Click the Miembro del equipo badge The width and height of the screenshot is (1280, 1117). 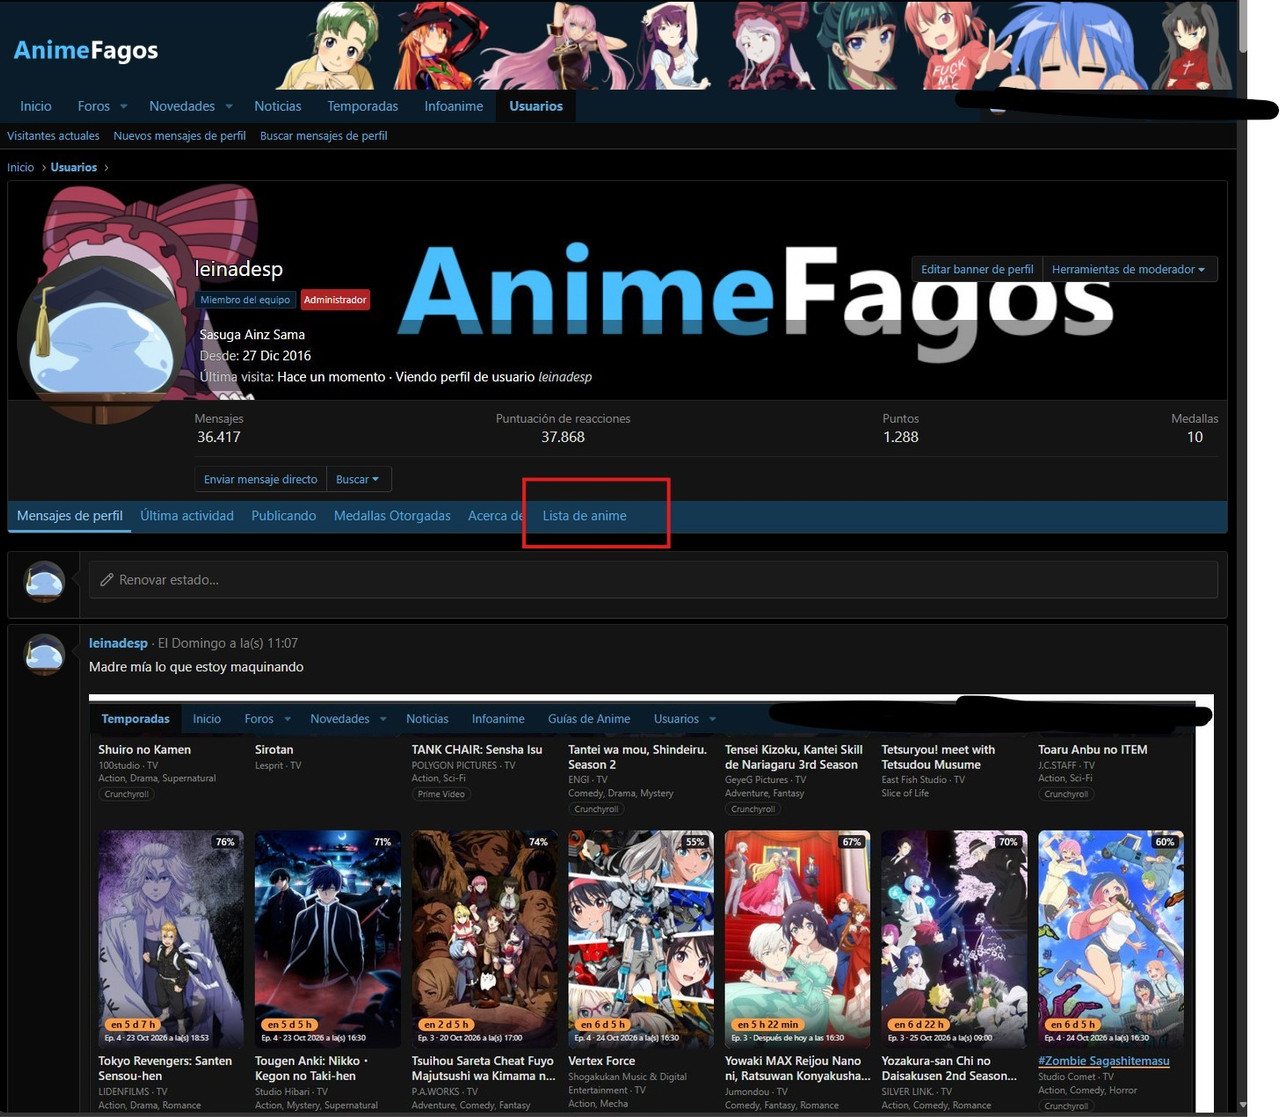(245, 300)
